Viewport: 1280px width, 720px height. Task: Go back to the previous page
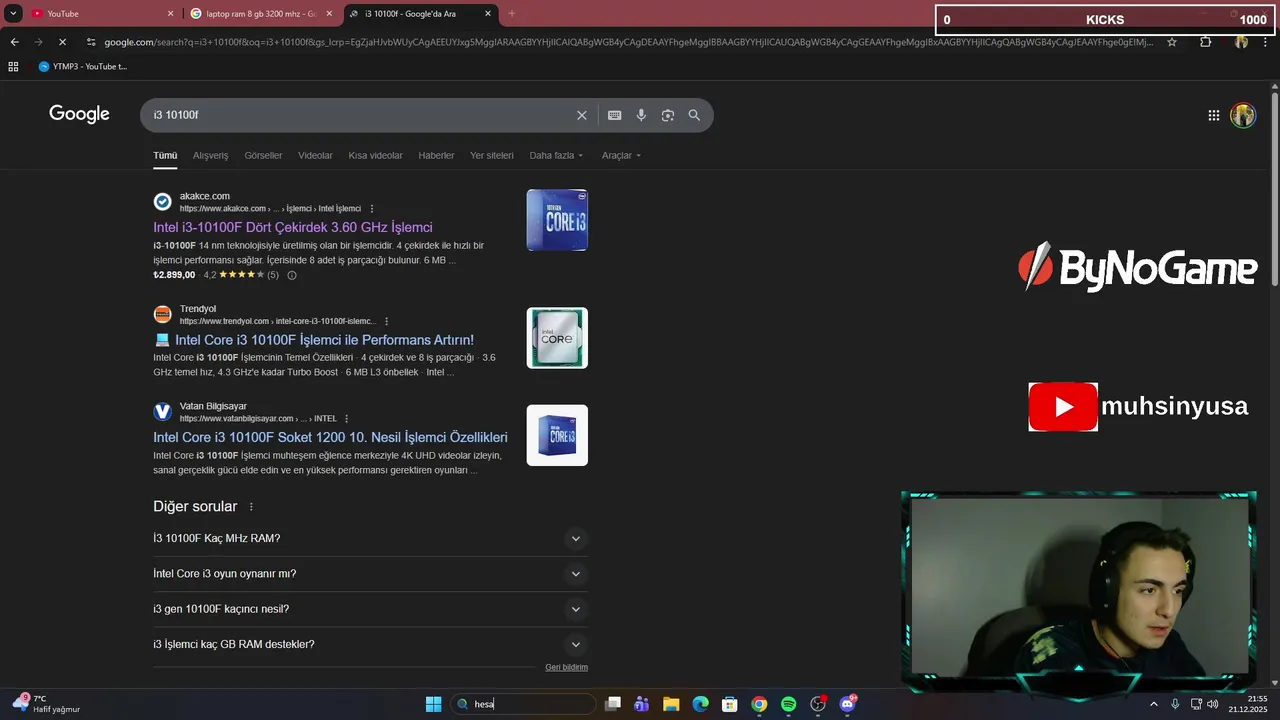(14, 42)
